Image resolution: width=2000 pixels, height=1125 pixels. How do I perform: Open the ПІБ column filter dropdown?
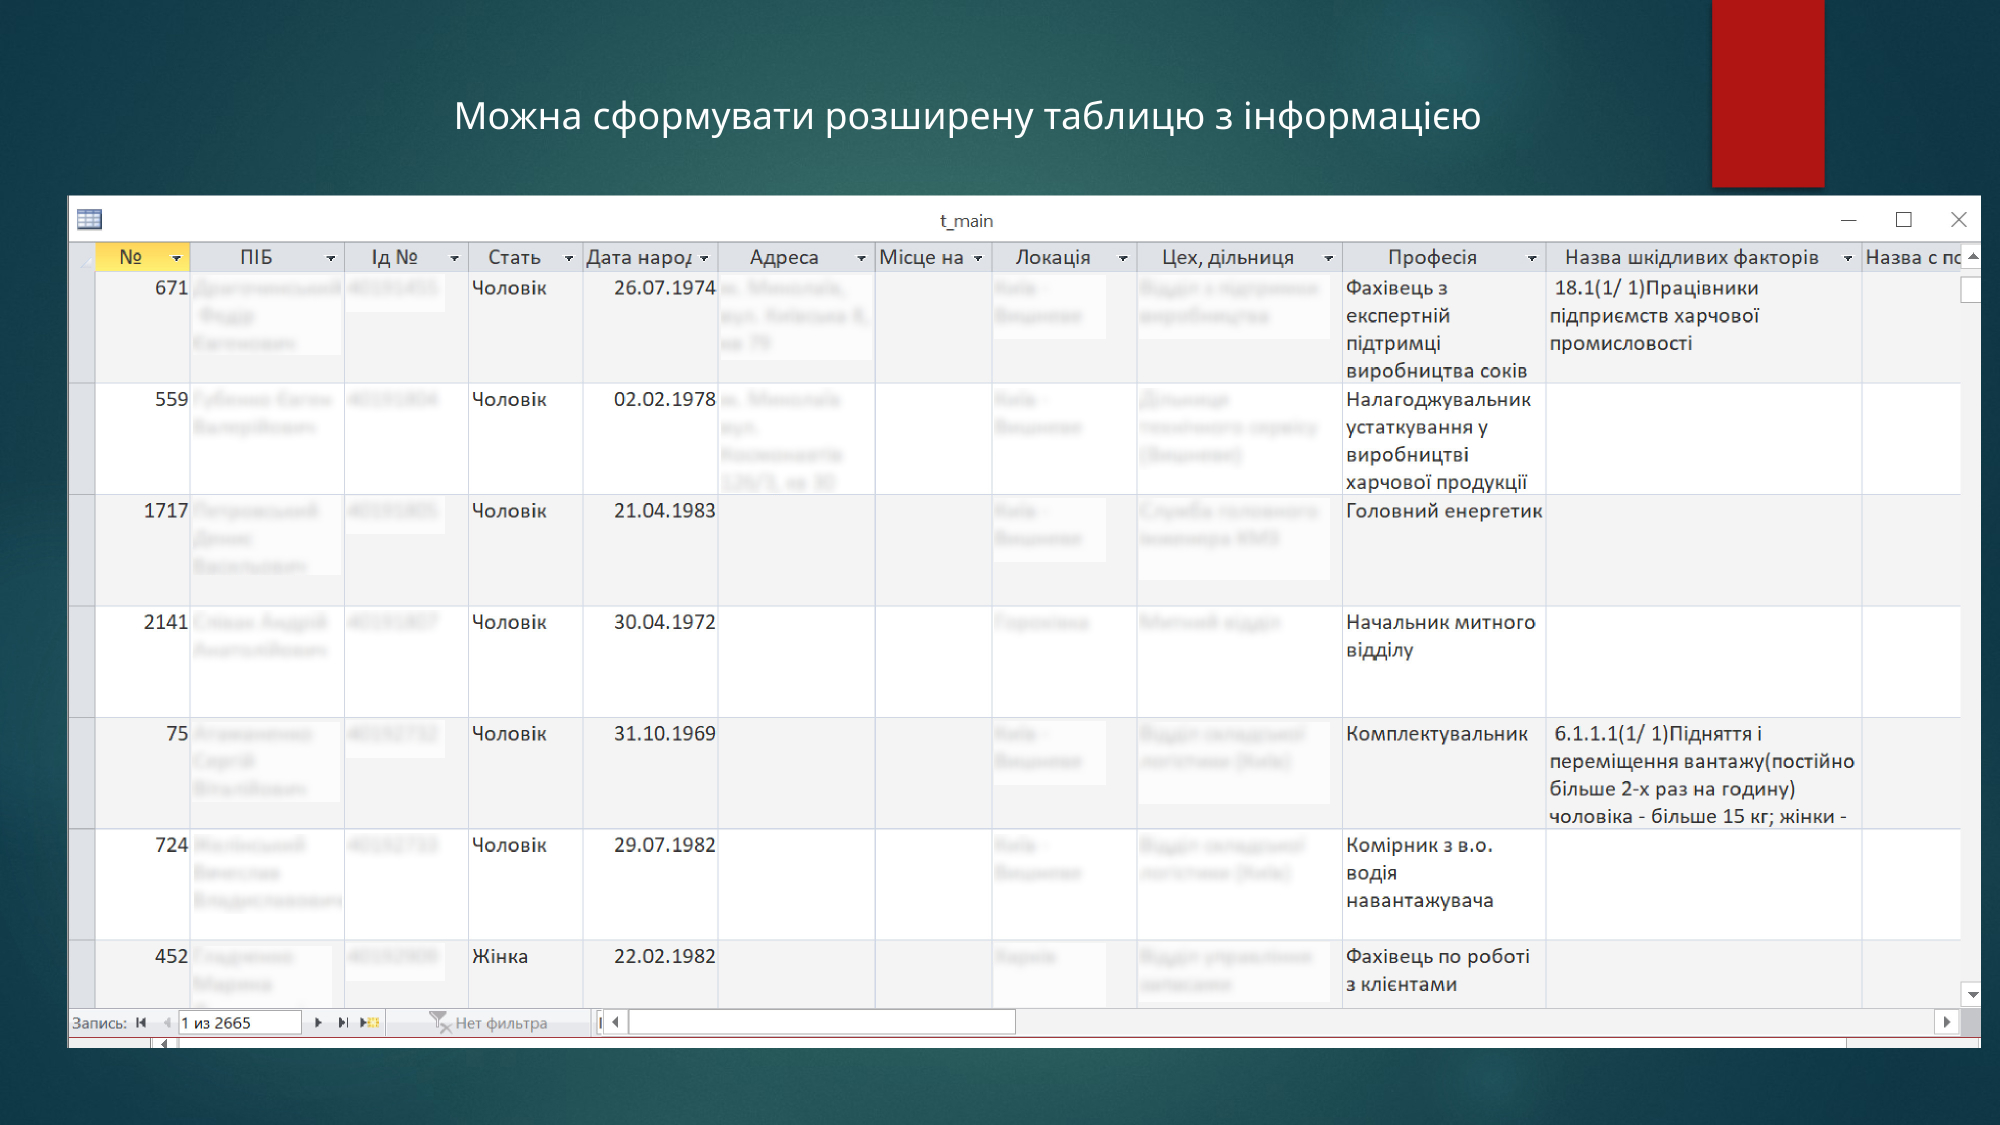331,258
